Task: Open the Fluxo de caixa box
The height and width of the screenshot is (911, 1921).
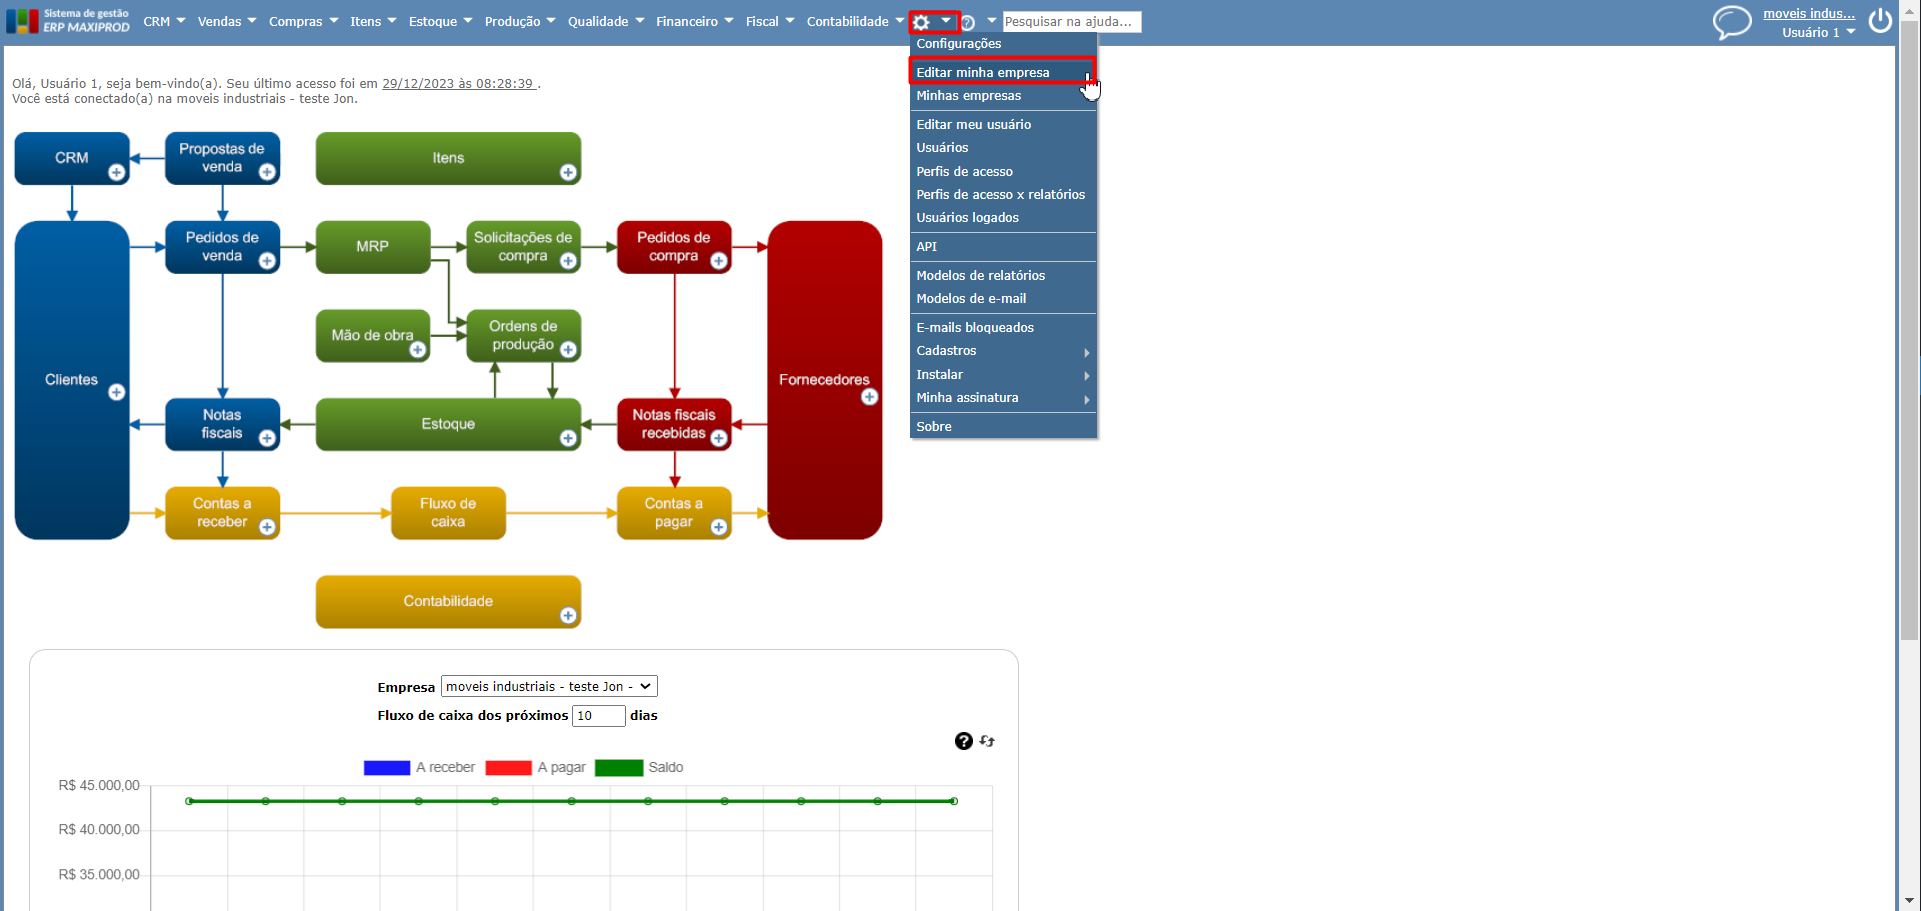Action: pyautogui.click(x=448, y=513)
